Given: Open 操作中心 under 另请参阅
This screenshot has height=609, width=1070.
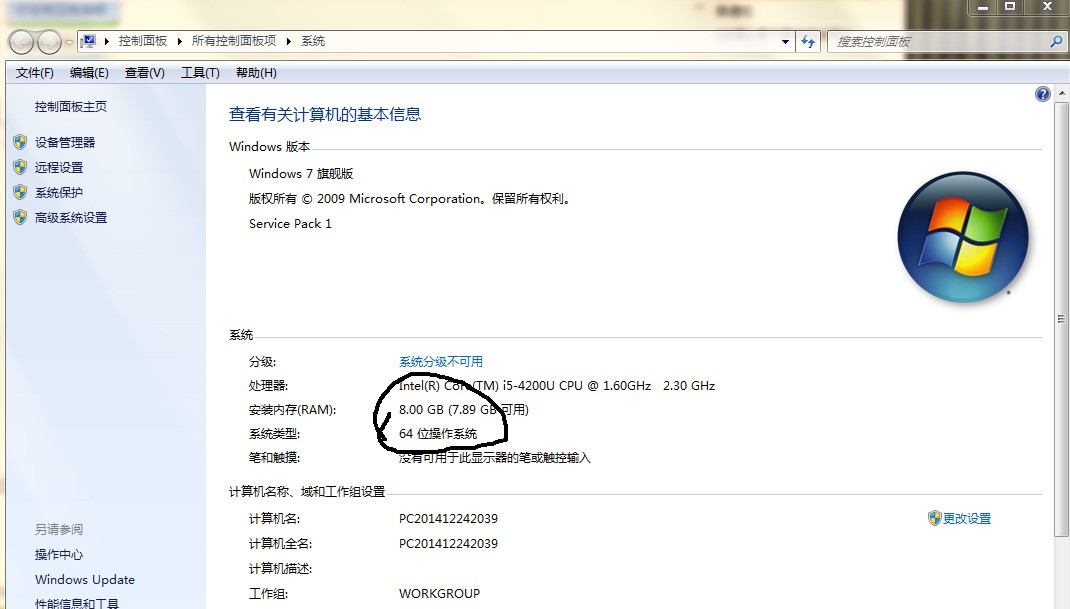Looking at the screenshot, I should click(59, 554).
